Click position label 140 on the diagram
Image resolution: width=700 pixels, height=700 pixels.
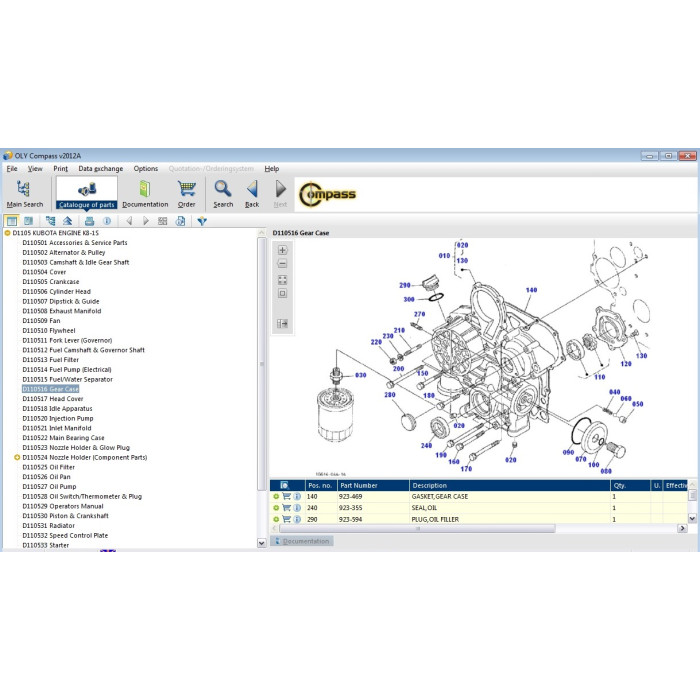pyautogui.click(x=531, y=290)
